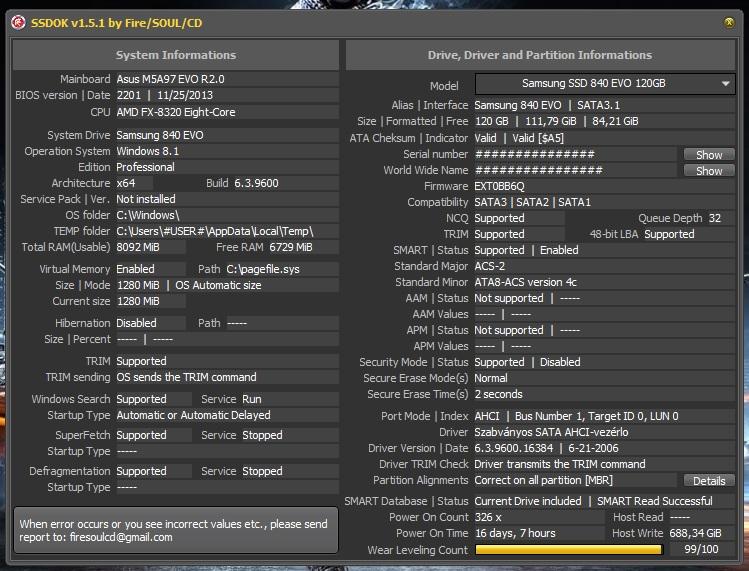The width and height of the screenshot is (749, 571).
Task: Click Correct on all partition [MBR] text
Action: [544, 480]
